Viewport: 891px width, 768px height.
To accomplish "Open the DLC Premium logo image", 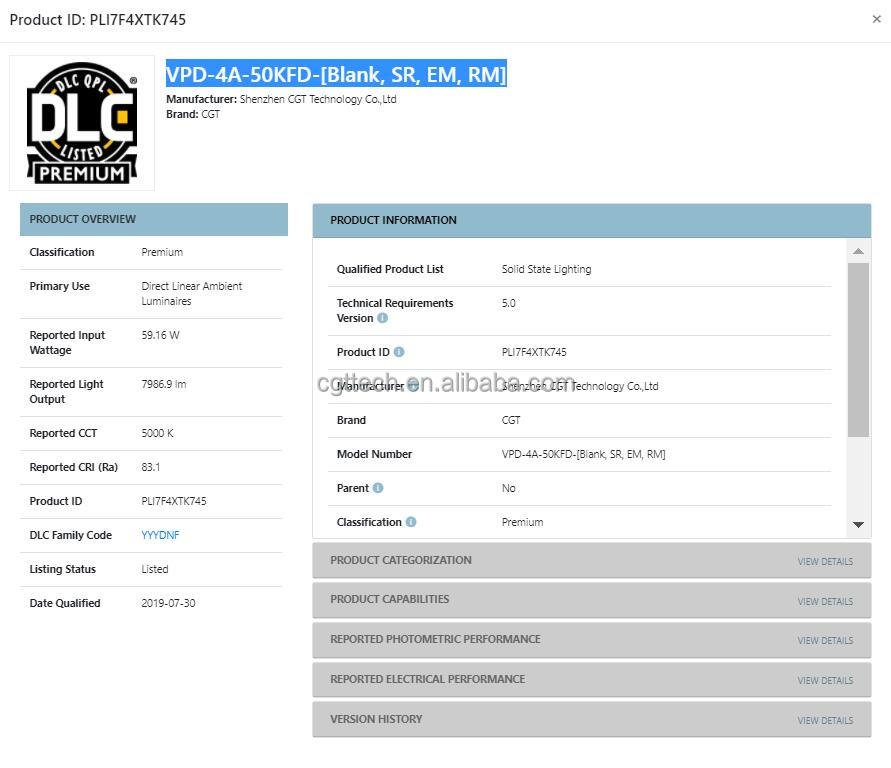I will point(82,123).
